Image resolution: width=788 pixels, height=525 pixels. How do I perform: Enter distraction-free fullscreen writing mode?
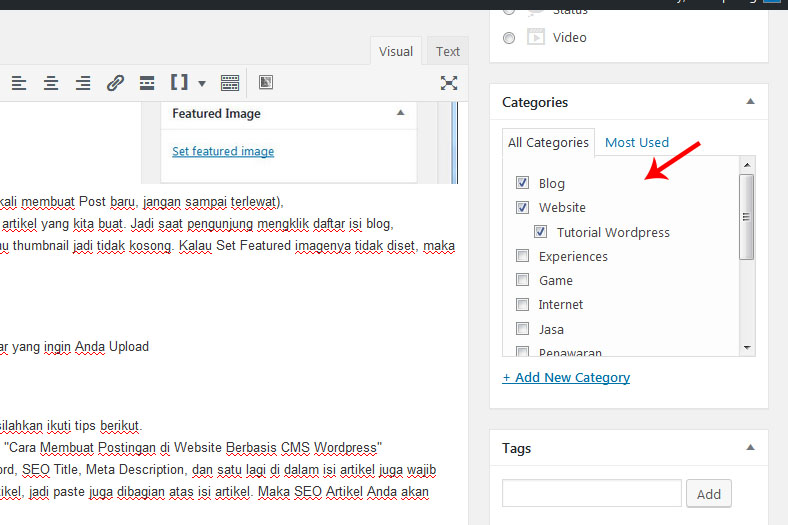(x=449, y=83)
